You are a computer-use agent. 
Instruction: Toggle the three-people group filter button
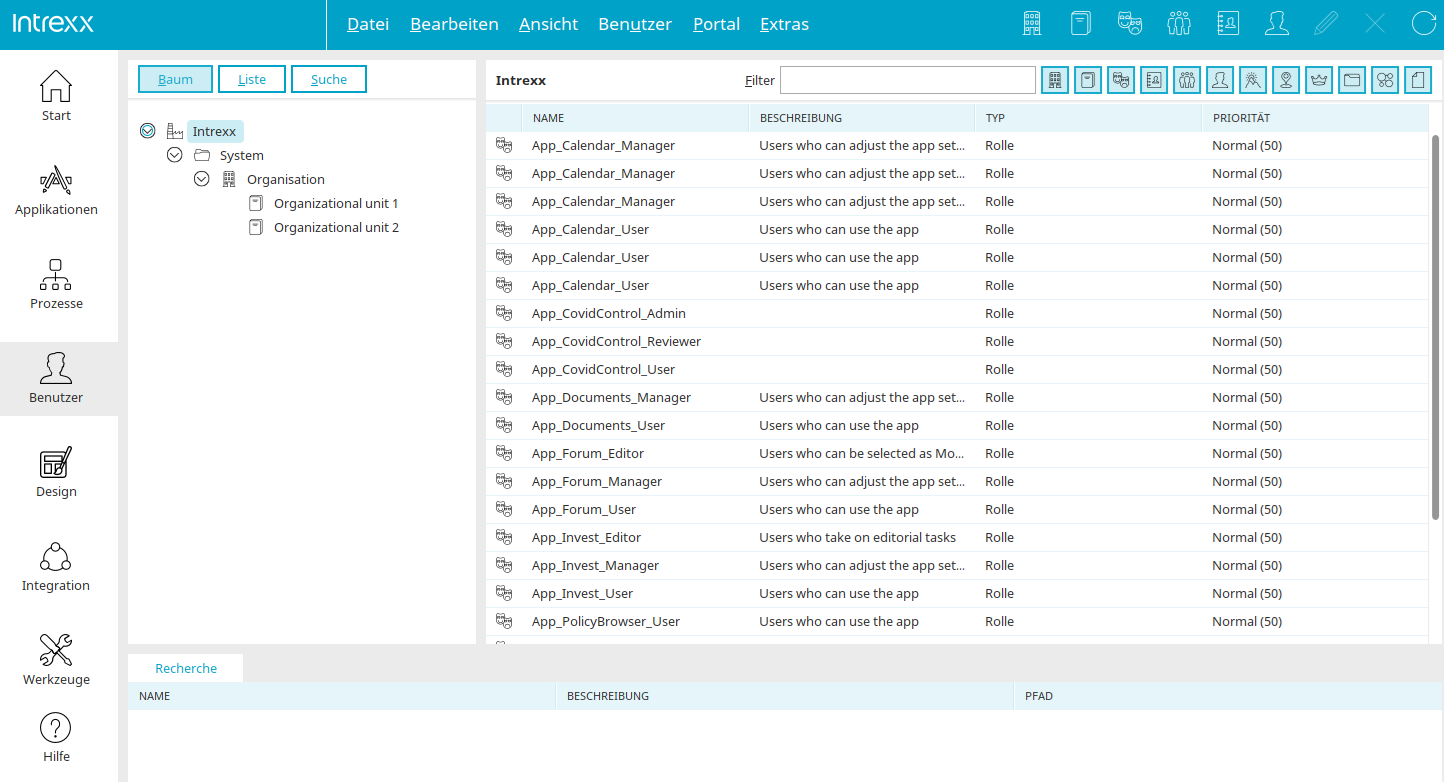(x=1187, y=80)
